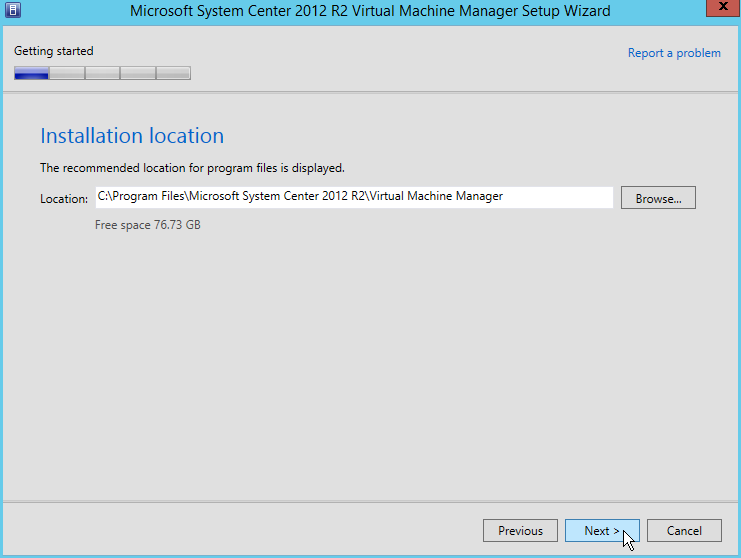This screenshot has height=558, width=741.
Task: Click the third progress bar segment
Action: click(x=102, y=73)
